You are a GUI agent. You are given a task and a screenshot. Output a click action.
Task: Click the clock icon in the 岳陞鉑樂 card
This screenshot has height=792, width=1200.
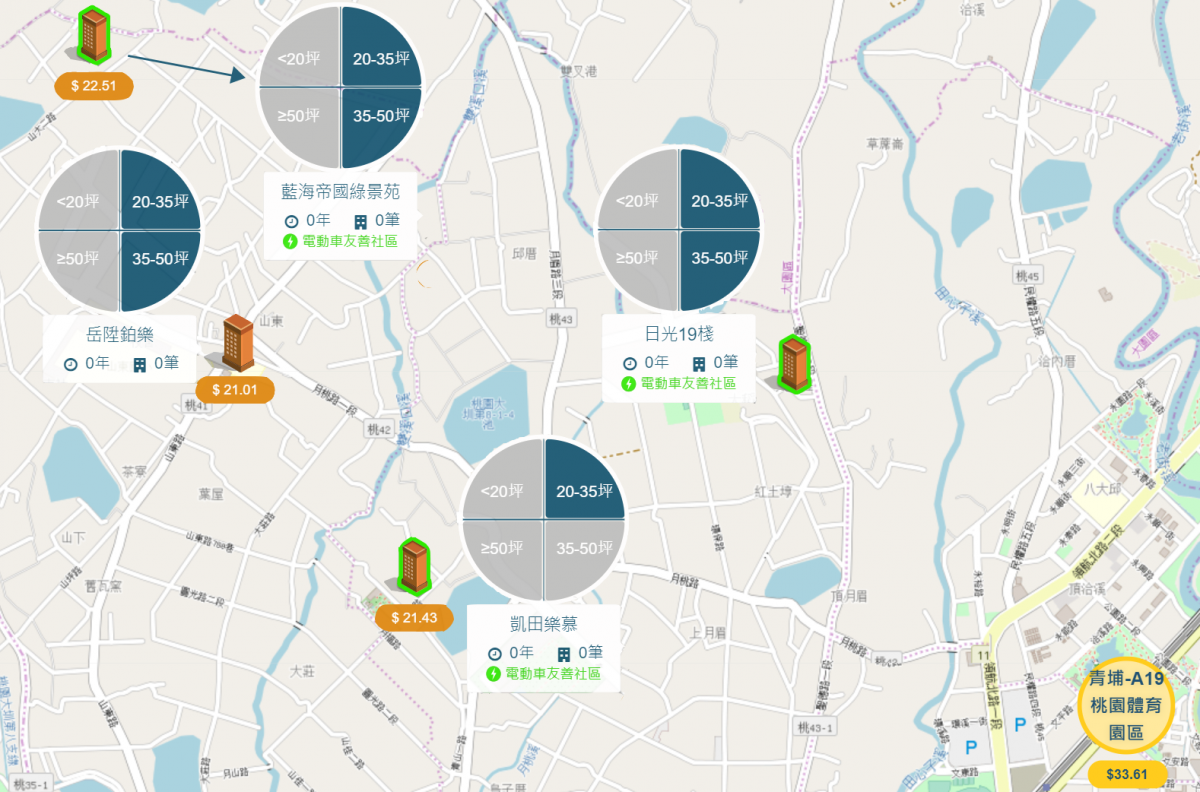[x=70, y=364]
